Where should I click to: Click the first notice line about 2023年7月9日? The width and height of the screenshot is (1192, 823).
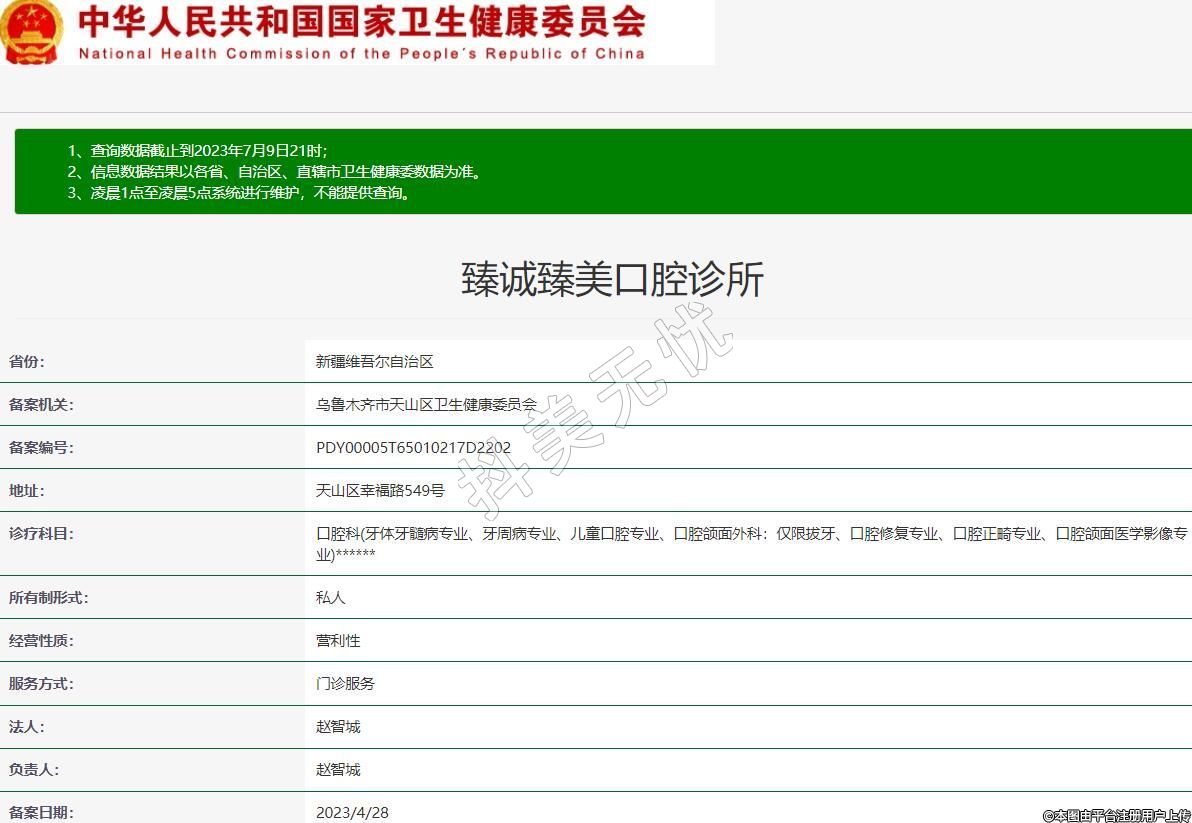coord(197,150)
